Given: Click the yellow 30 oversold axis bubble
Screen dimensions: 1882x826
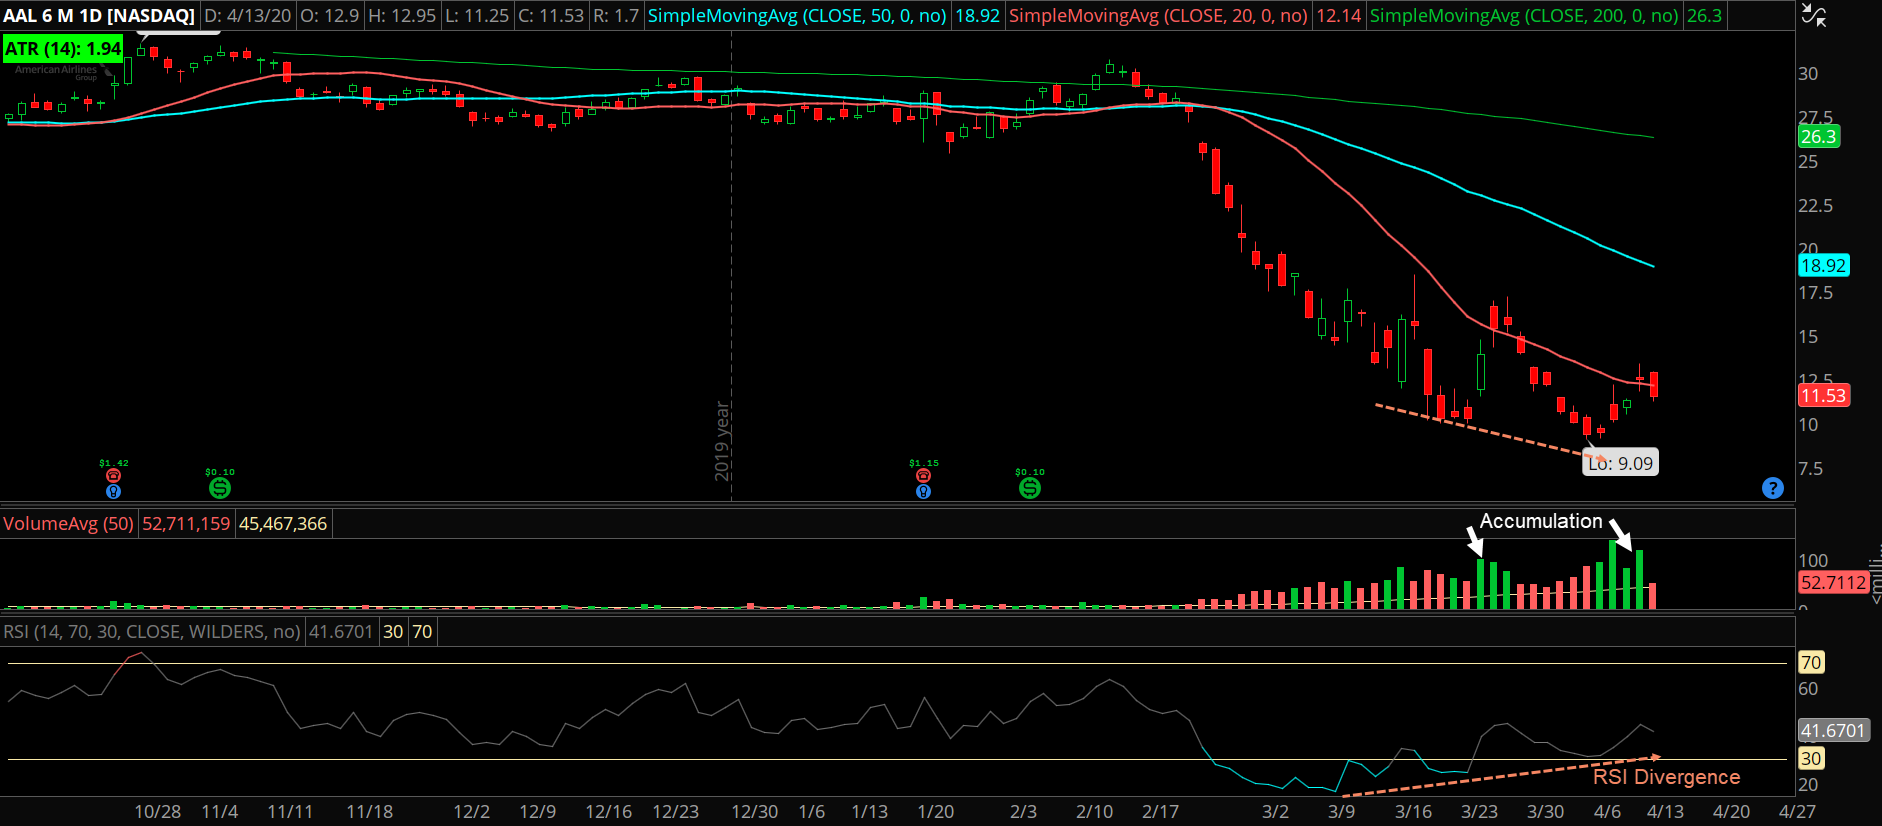Looking at the screenshot, I should (x=1811, y=758).
